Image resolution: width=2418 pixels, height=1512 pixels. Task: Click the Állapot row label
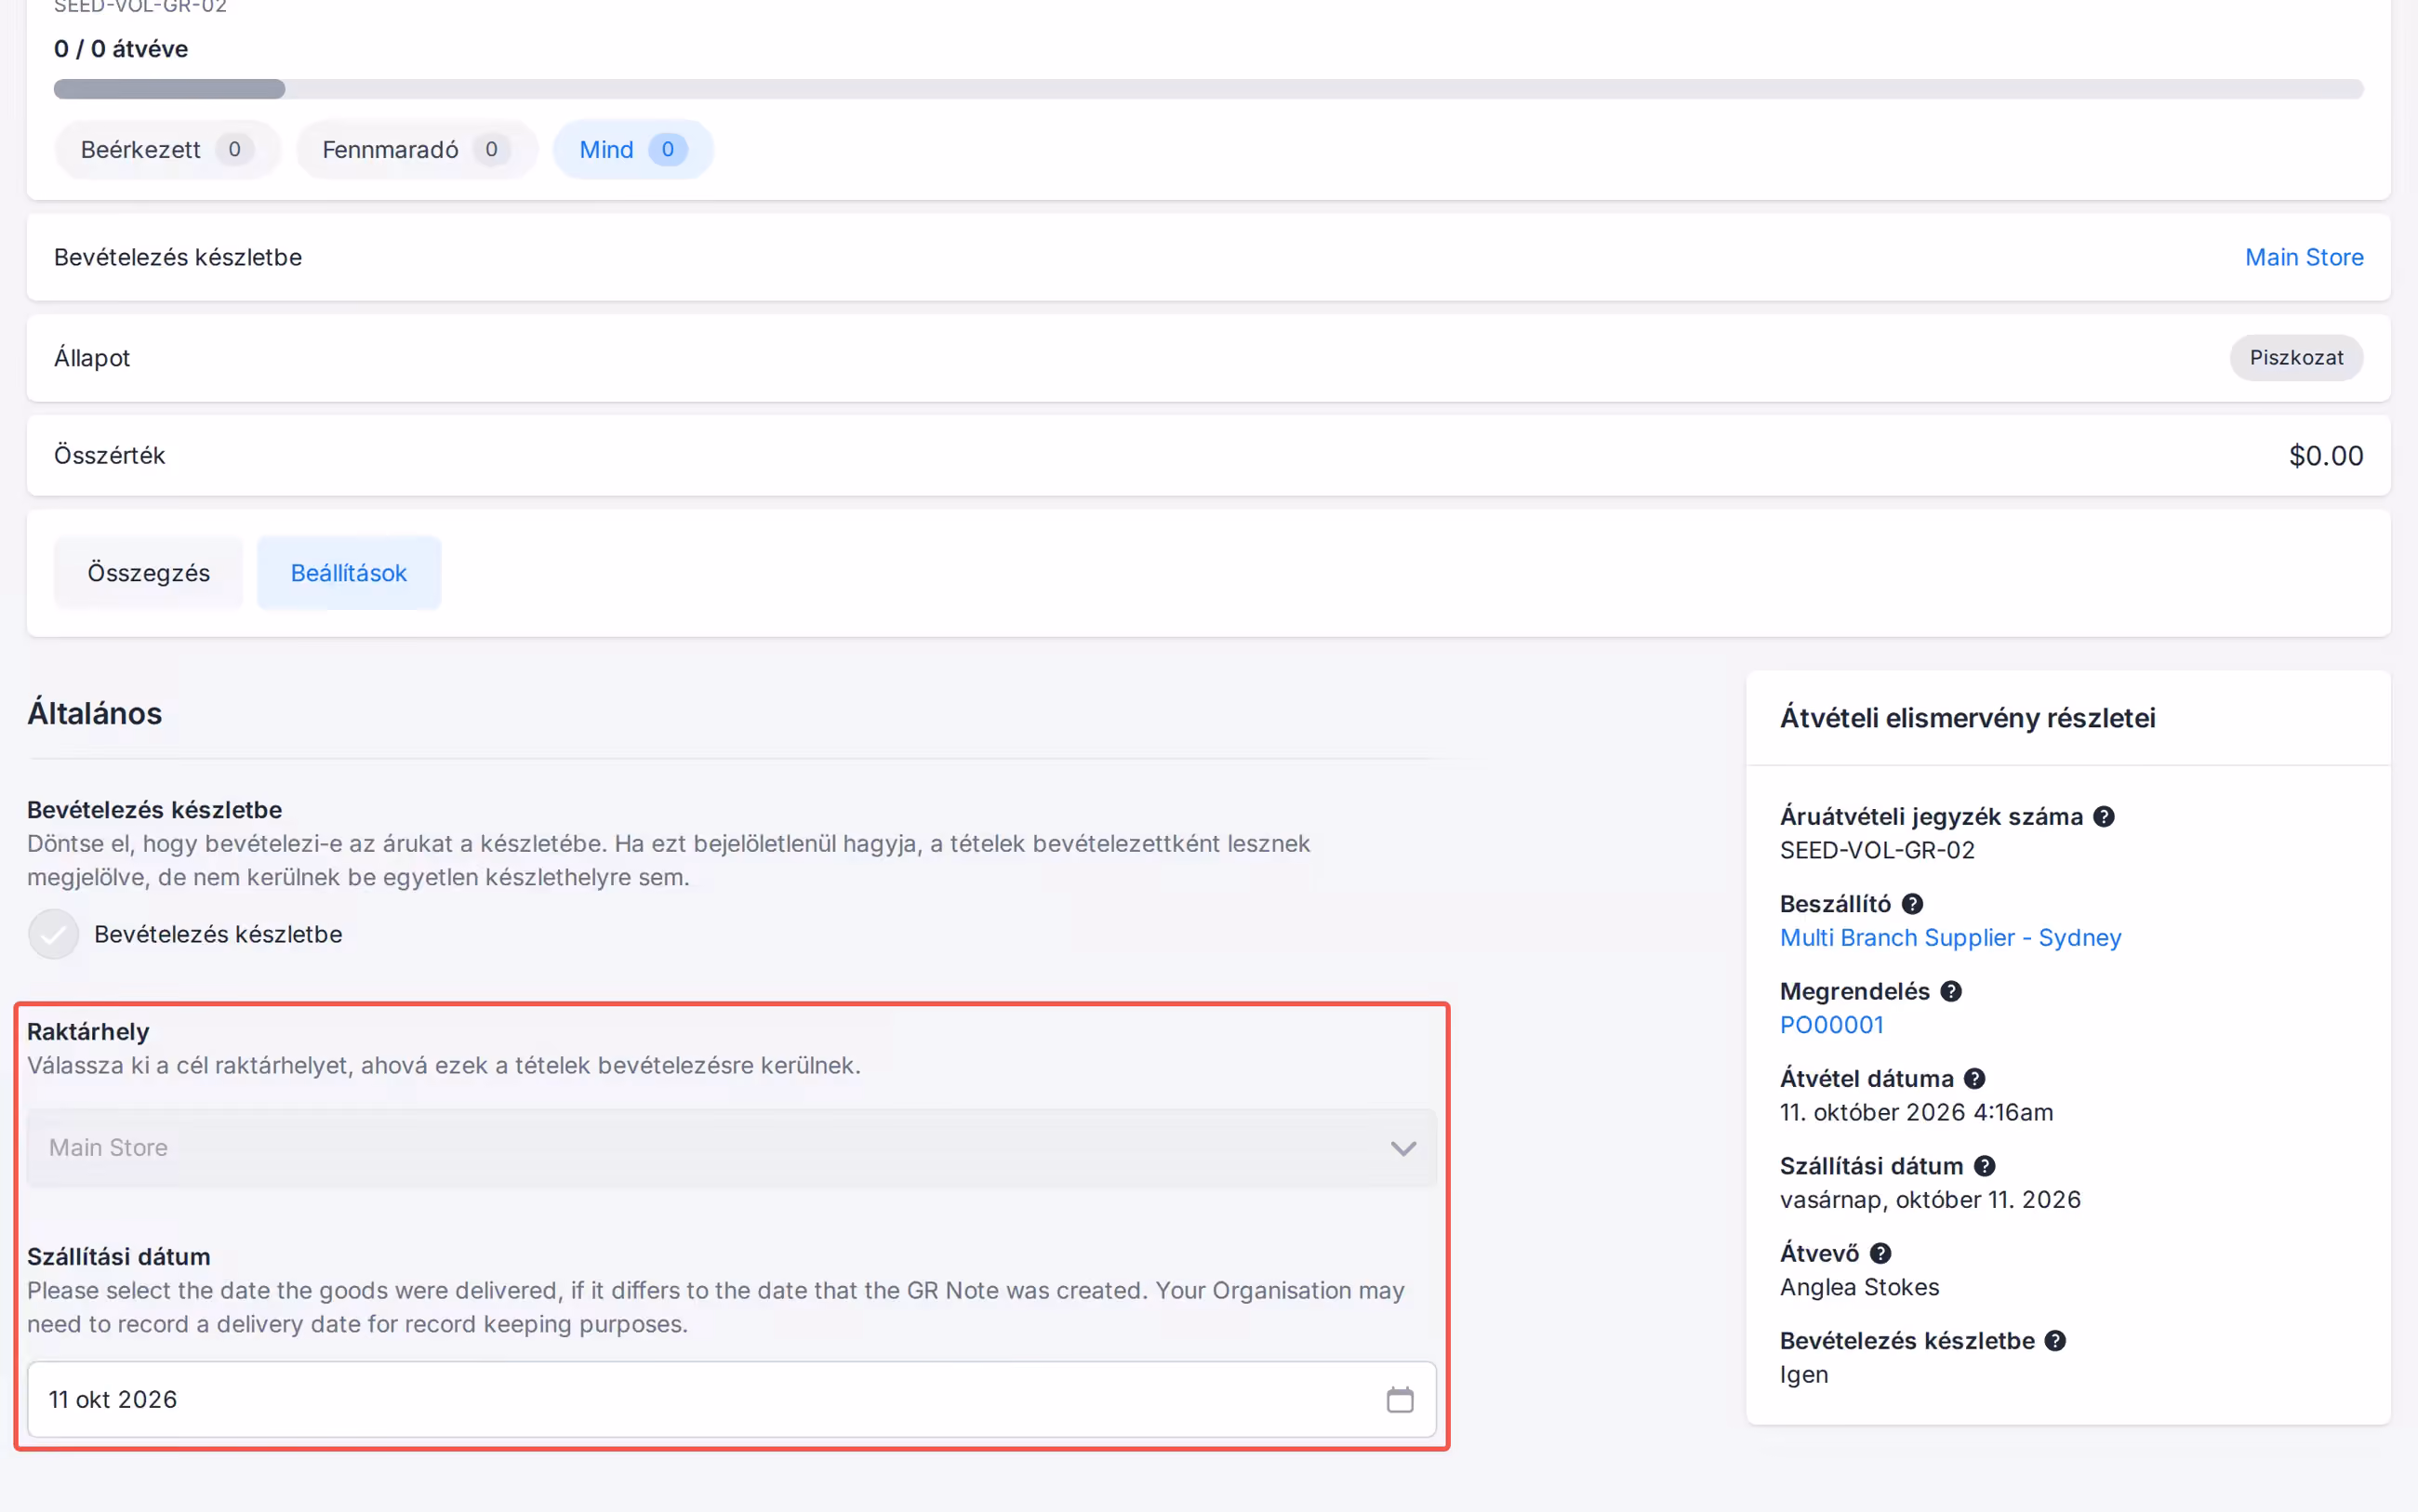click(92, 358)
